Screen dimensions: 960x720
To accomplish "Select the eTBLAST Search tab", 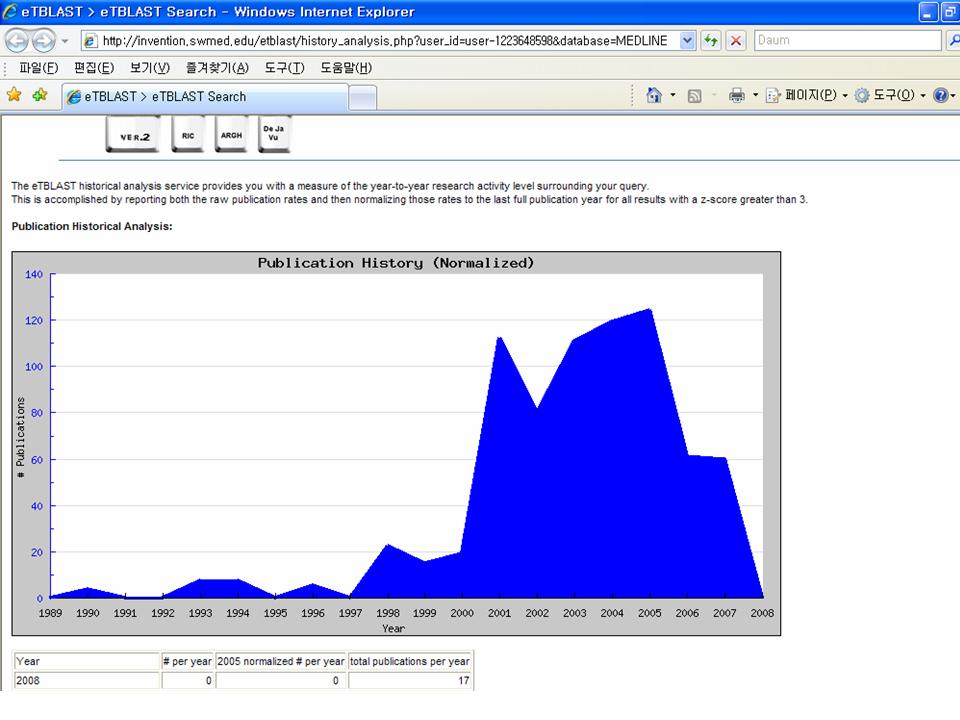I will point(205,97).
